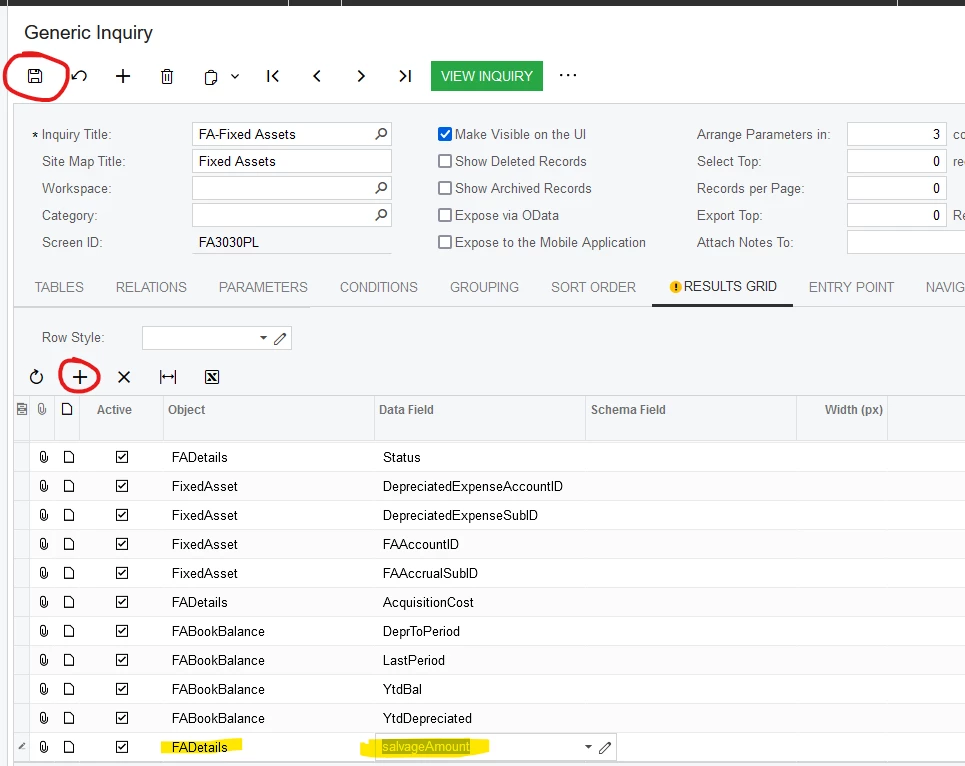This screenshot has height=766, width=965.
Task: Save the generic inquiry
Action: point(36,76)
